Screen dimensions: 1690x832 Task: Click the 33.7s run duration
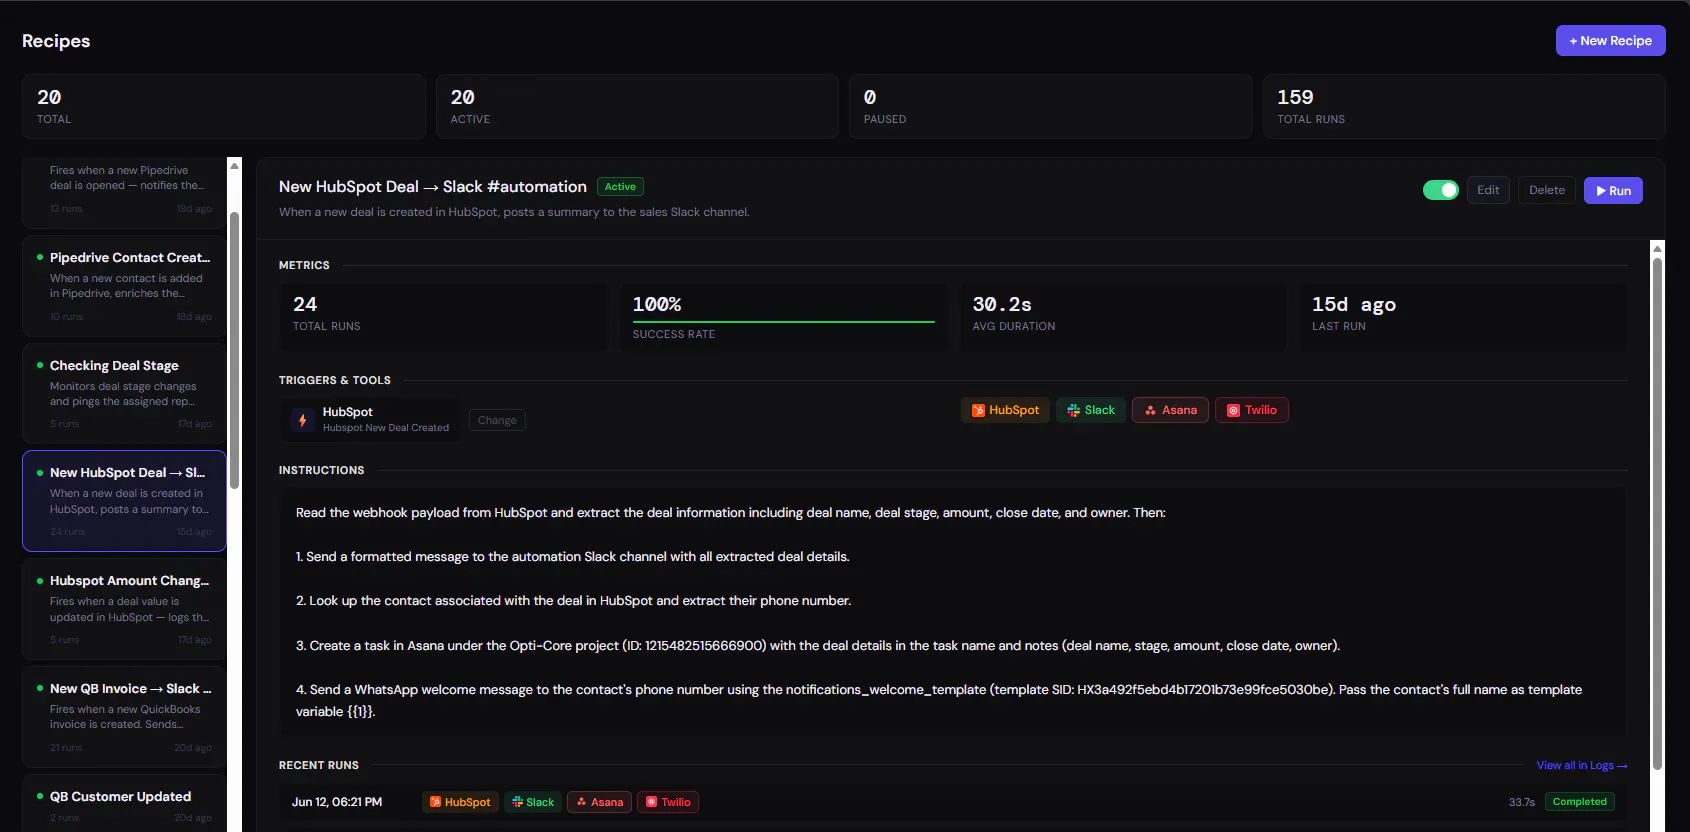pos(1522,802)
